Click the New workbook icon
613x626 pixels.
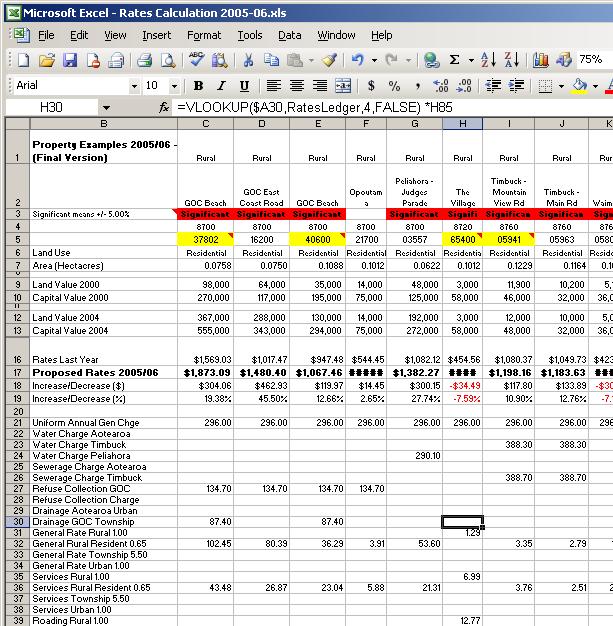tap(23, 60)
